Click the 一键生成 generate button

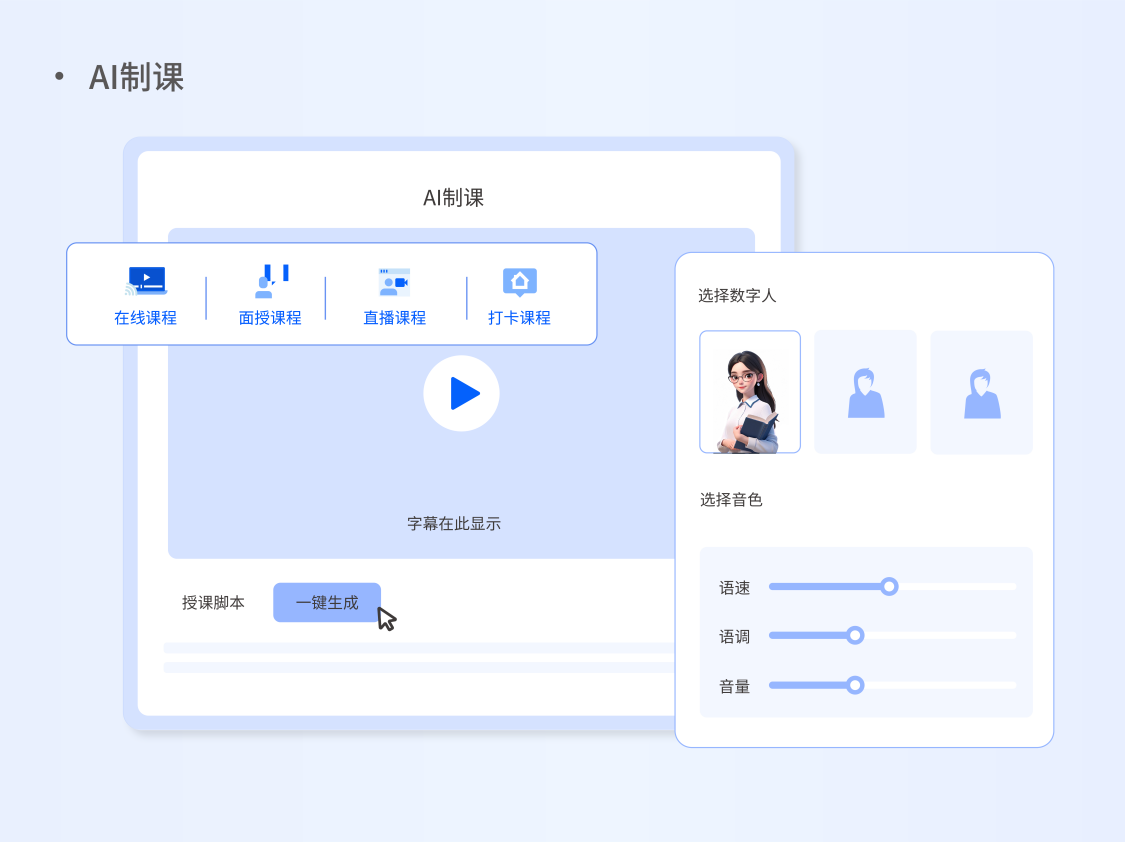pyautogui.click(x=327, y=603)
